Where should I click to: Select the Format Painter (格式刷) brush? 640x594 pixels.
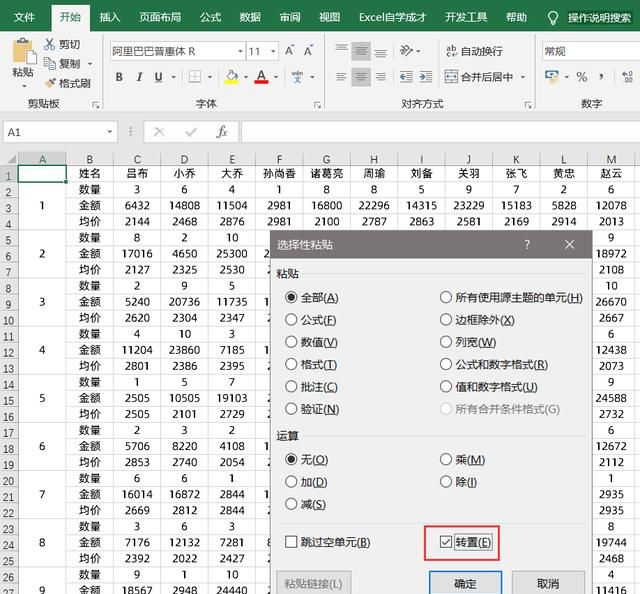[50, 83]
